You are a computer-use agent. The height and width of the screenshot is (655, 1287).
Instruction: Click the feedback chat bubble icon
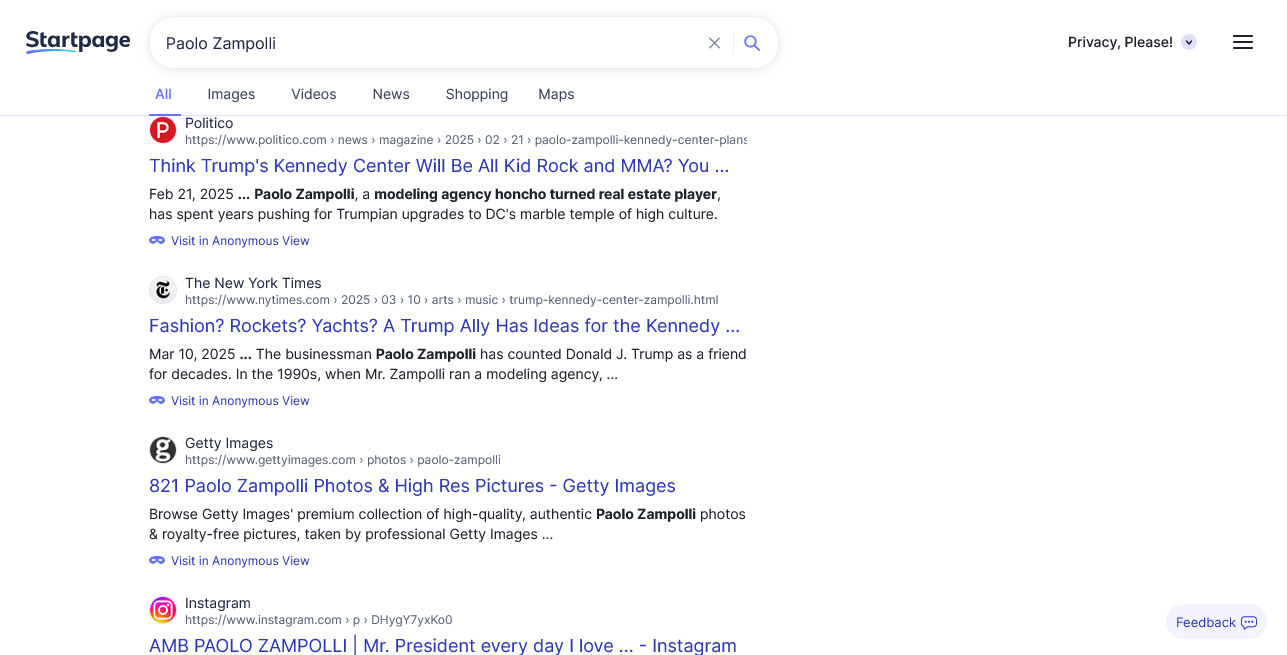[x=1249, y=622]
